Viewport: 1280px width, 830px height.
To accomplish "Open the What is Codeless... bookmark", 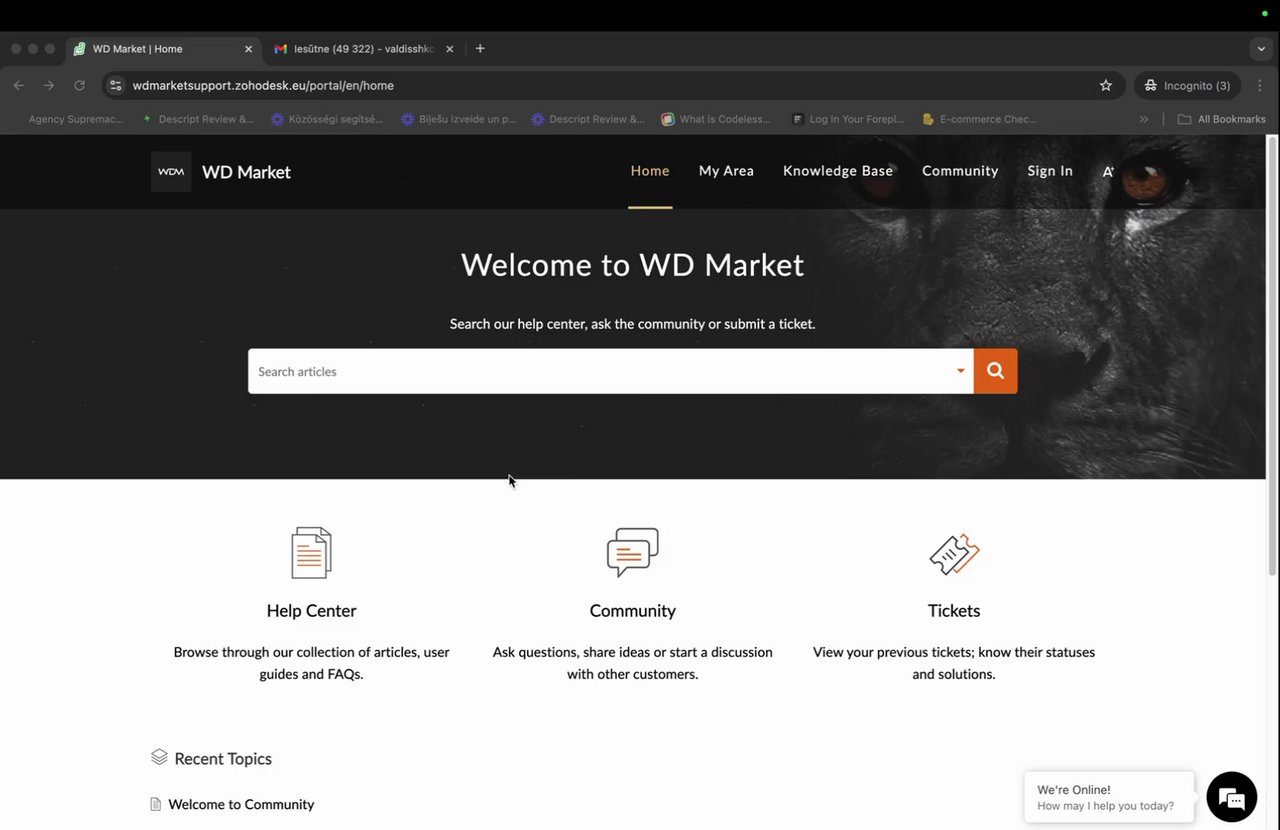I will pyautogui.click(x=716, y=119).
